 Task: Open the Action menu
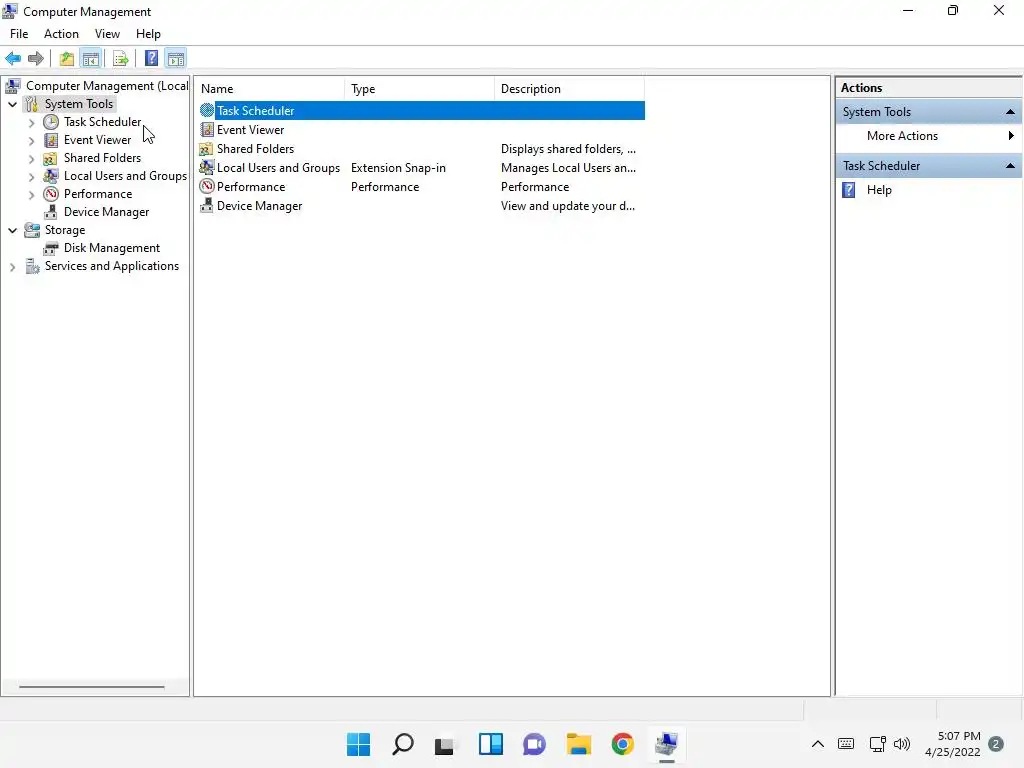click(61, 34)
